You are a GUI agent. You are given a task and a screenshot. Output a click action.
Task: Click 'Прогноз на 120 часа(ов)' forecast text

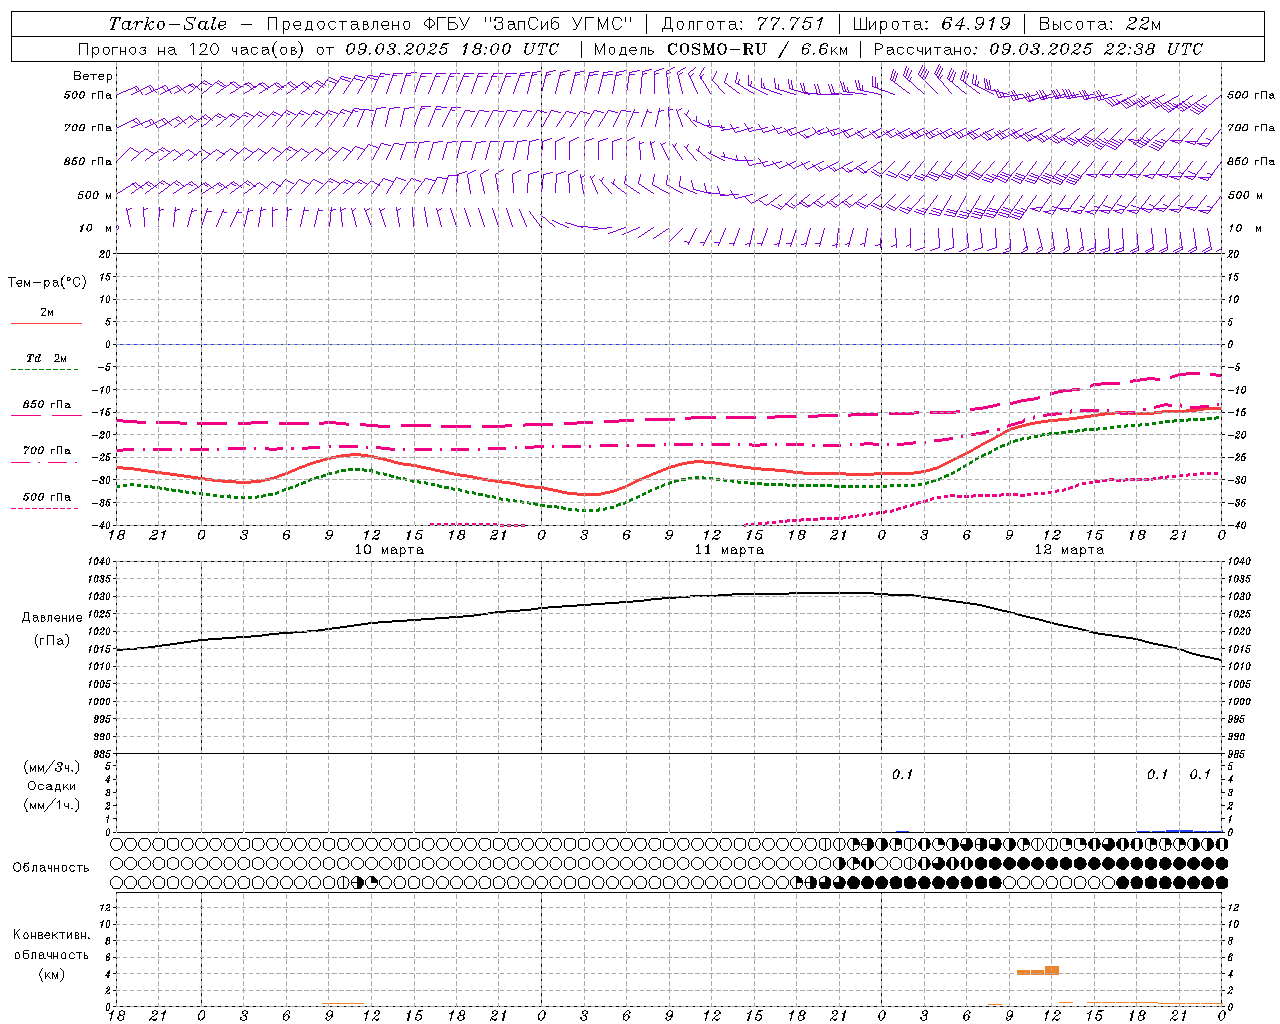click(193, 49)
